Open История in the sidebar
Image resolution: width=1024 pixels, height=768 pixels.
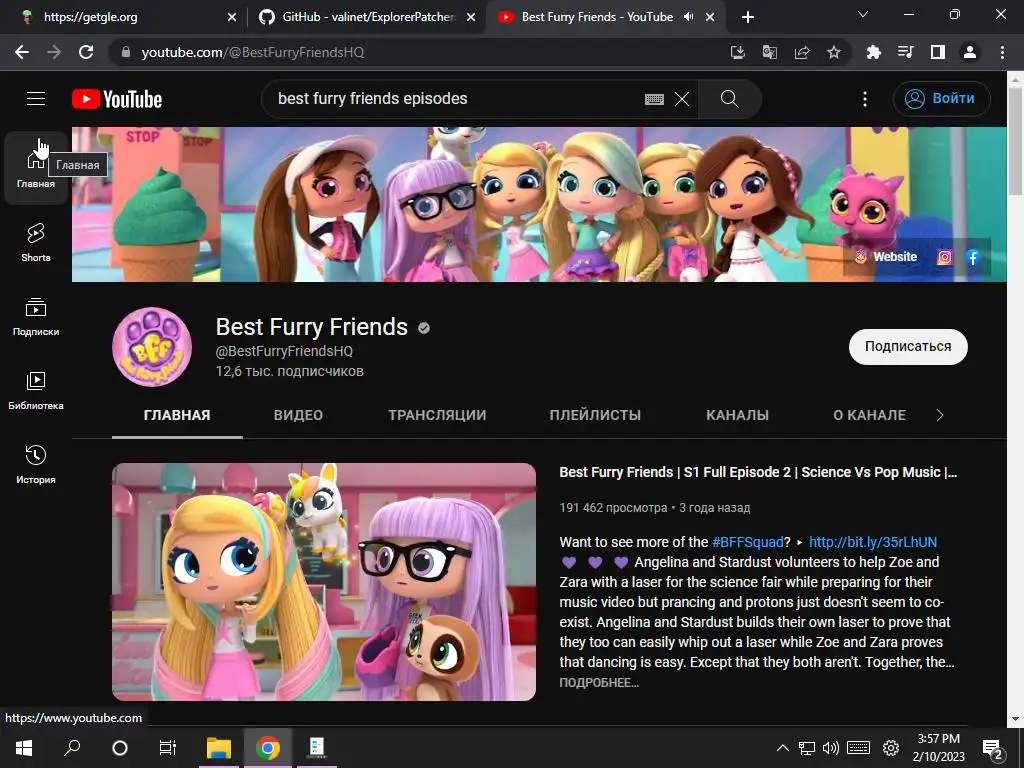pos(36,464)
